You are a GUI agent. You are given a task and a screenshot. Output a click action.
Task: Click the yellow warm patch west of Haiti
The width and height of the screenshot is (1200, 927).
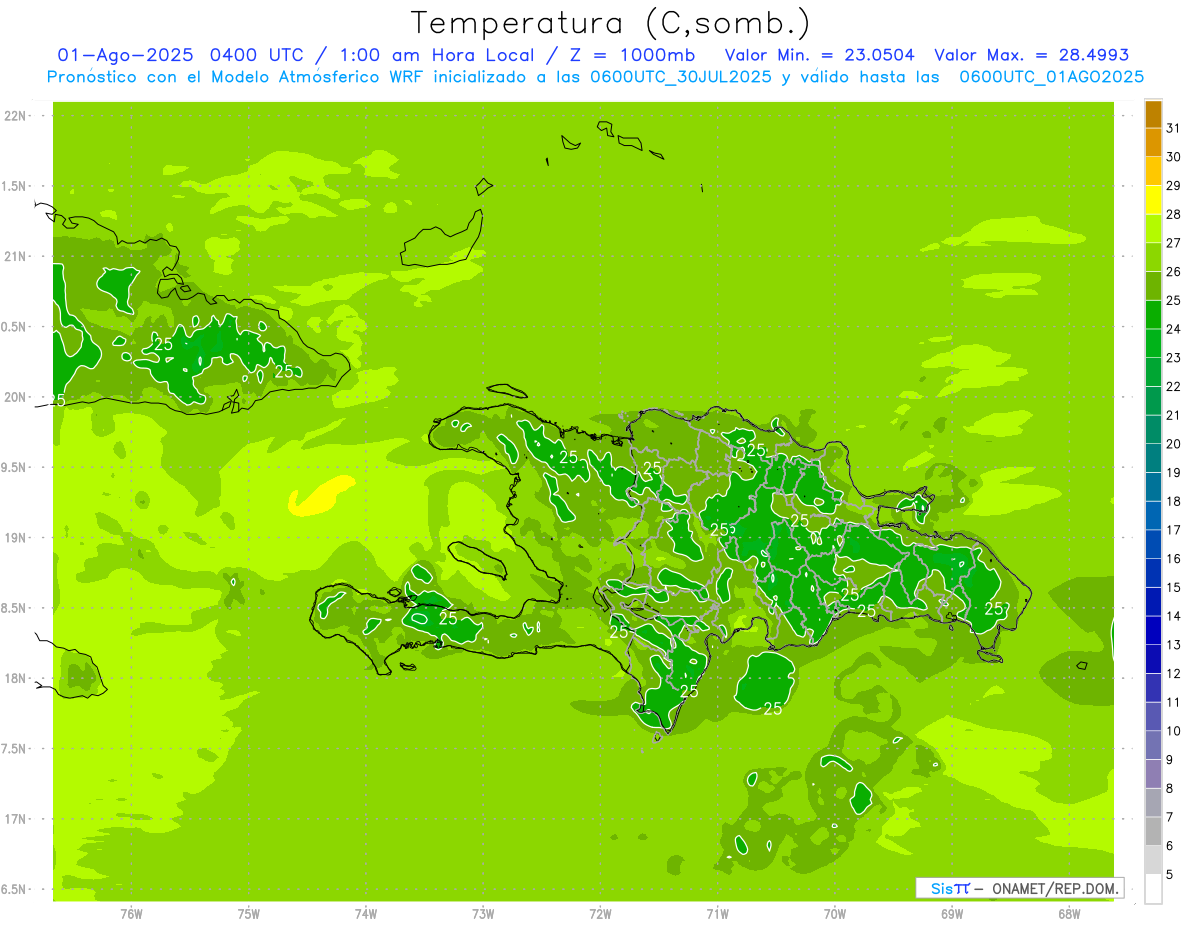[x=321, y=496]
